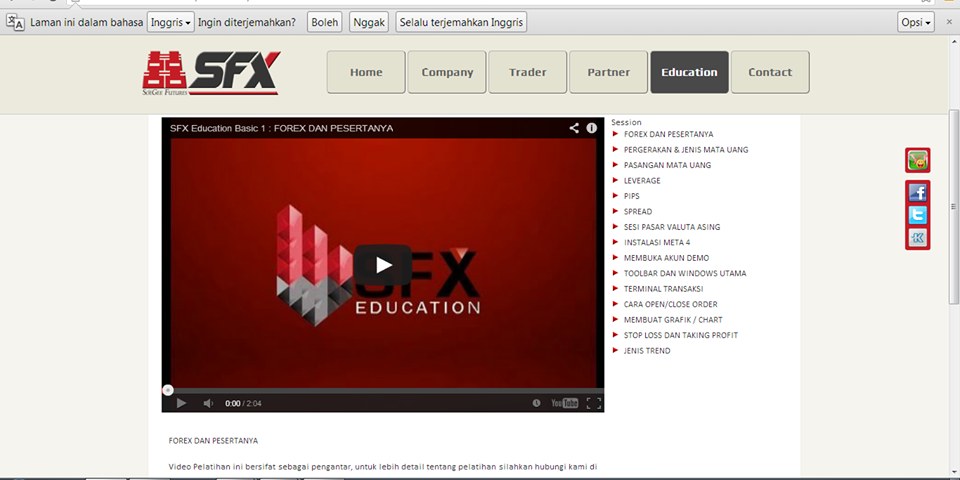Click the video title text
The image size is (960, 480).
pyautogui.click(x=282, y=128)
